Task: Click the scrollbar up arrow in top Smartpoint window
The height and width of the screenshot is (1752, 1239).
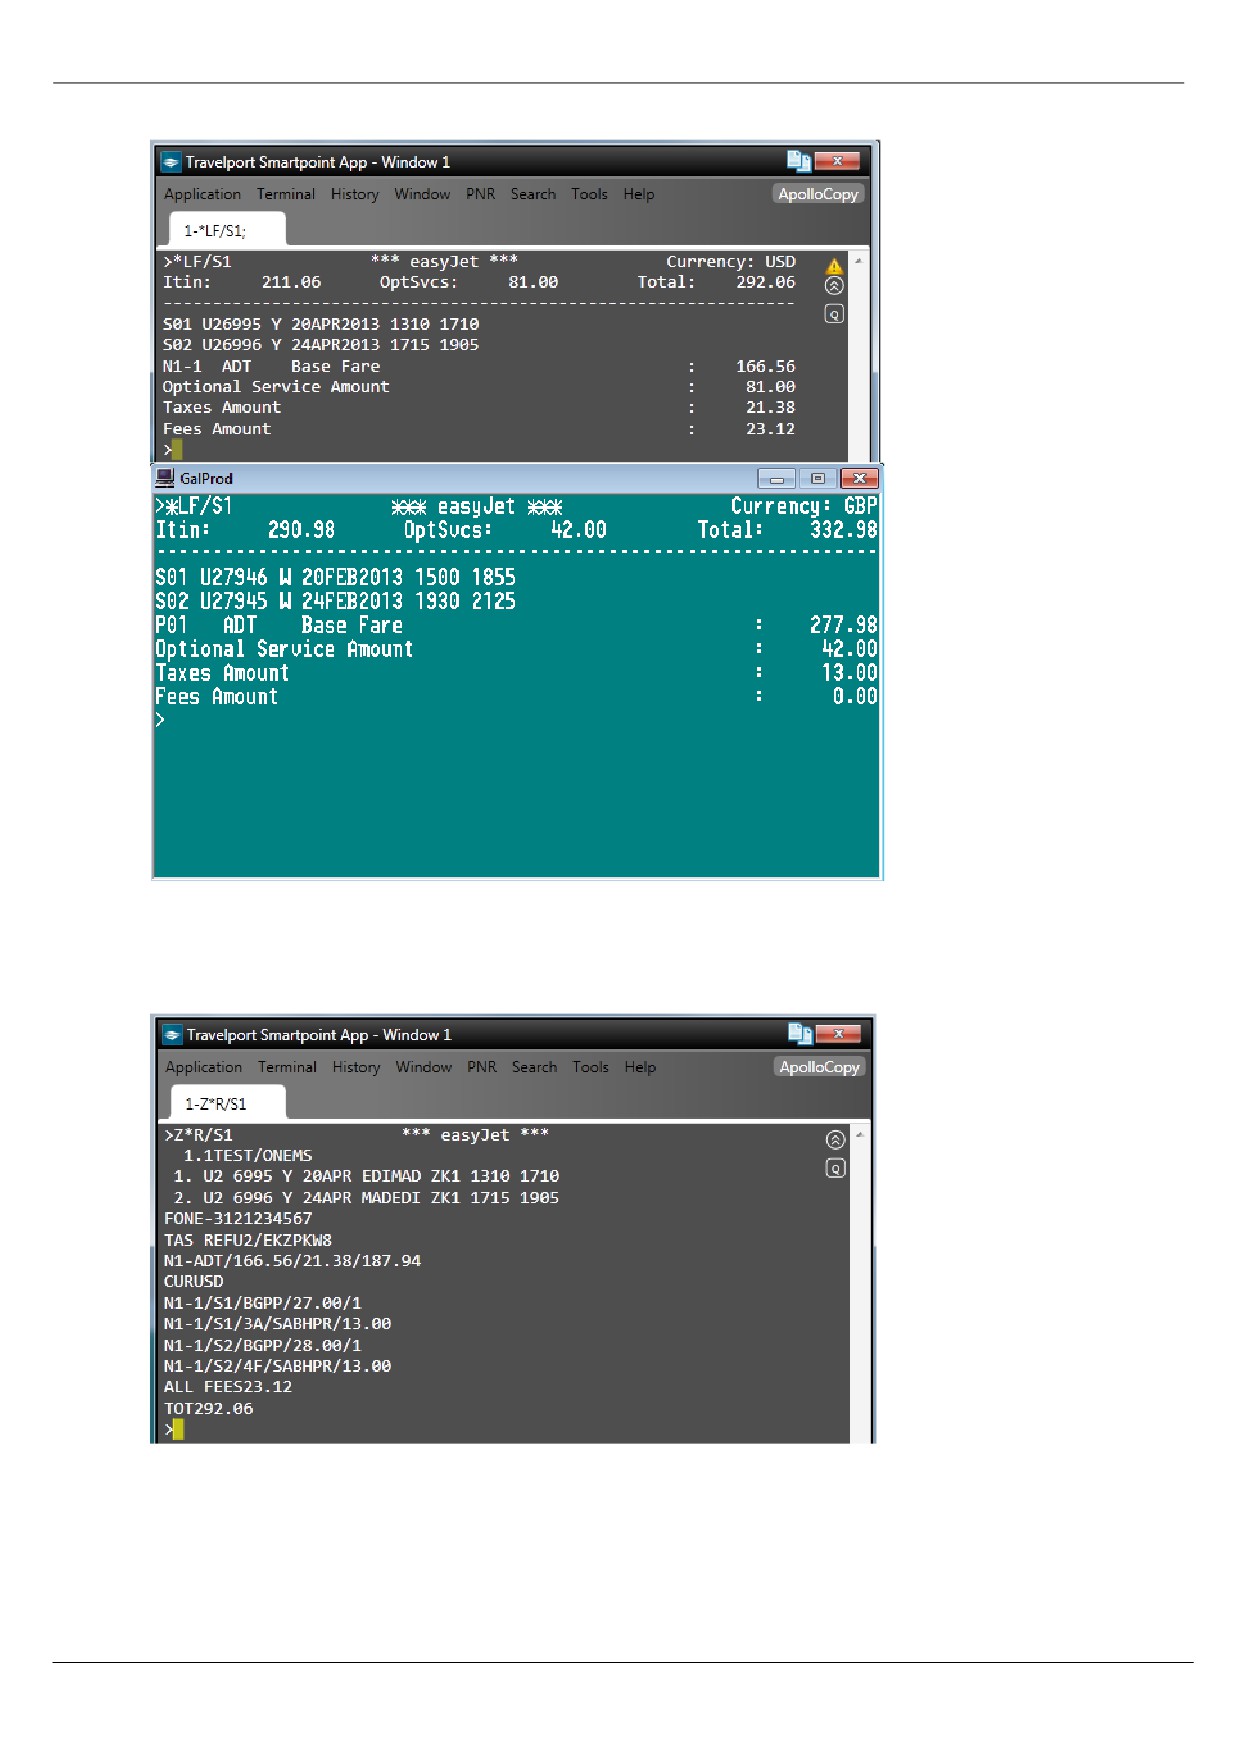Action: click(858, 261)
